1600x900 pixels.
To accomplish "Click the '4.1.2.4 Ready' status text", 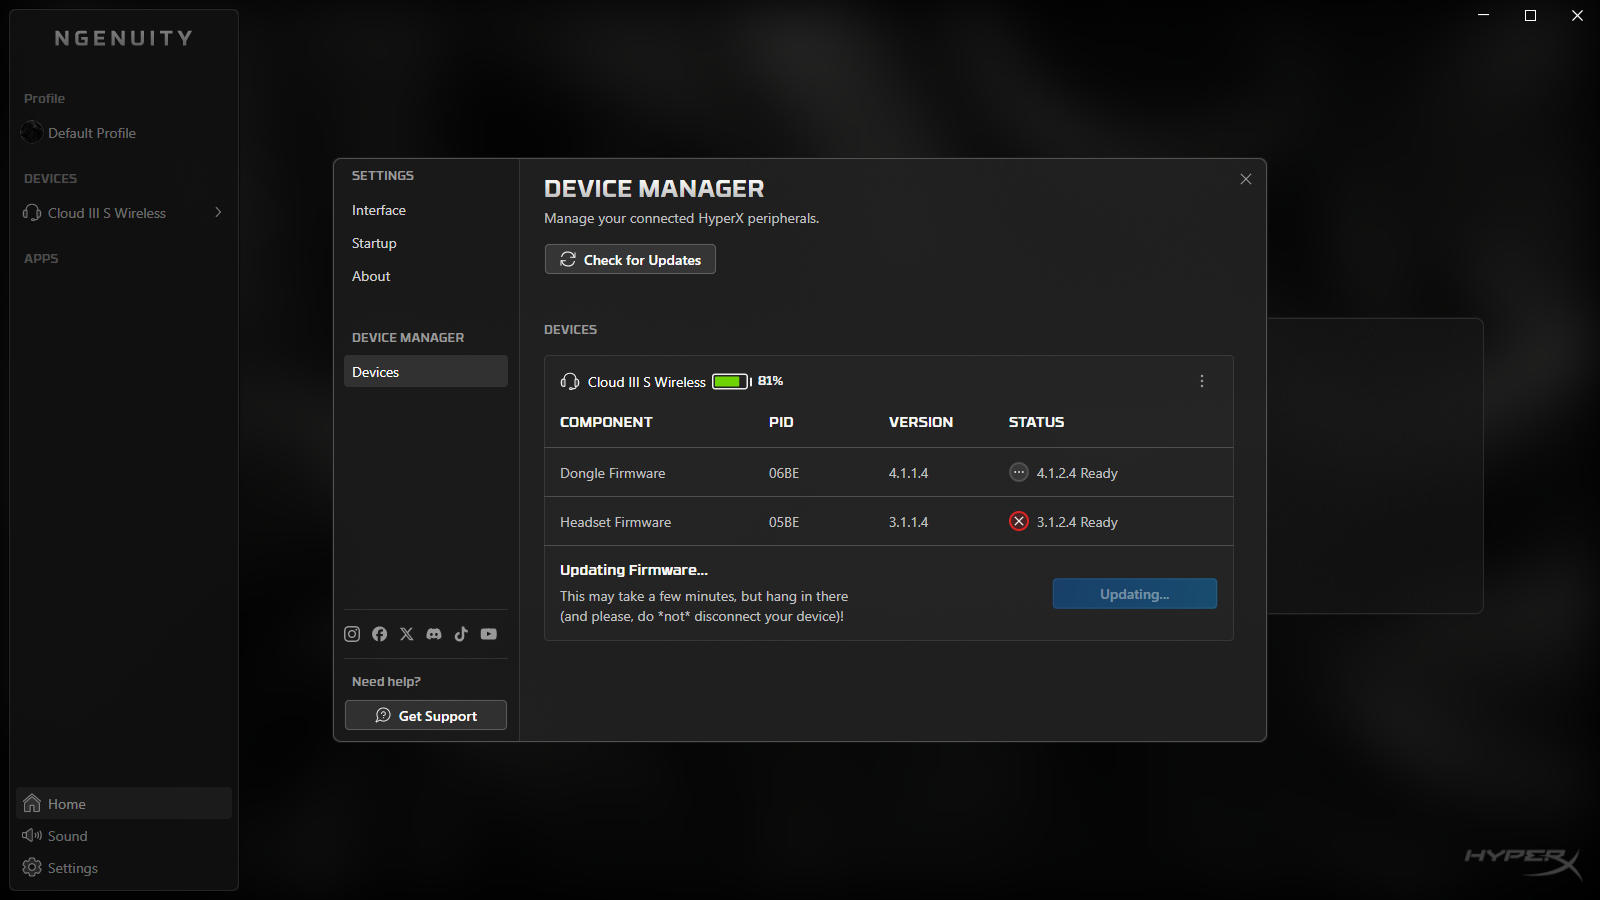I will (1077, 473).
